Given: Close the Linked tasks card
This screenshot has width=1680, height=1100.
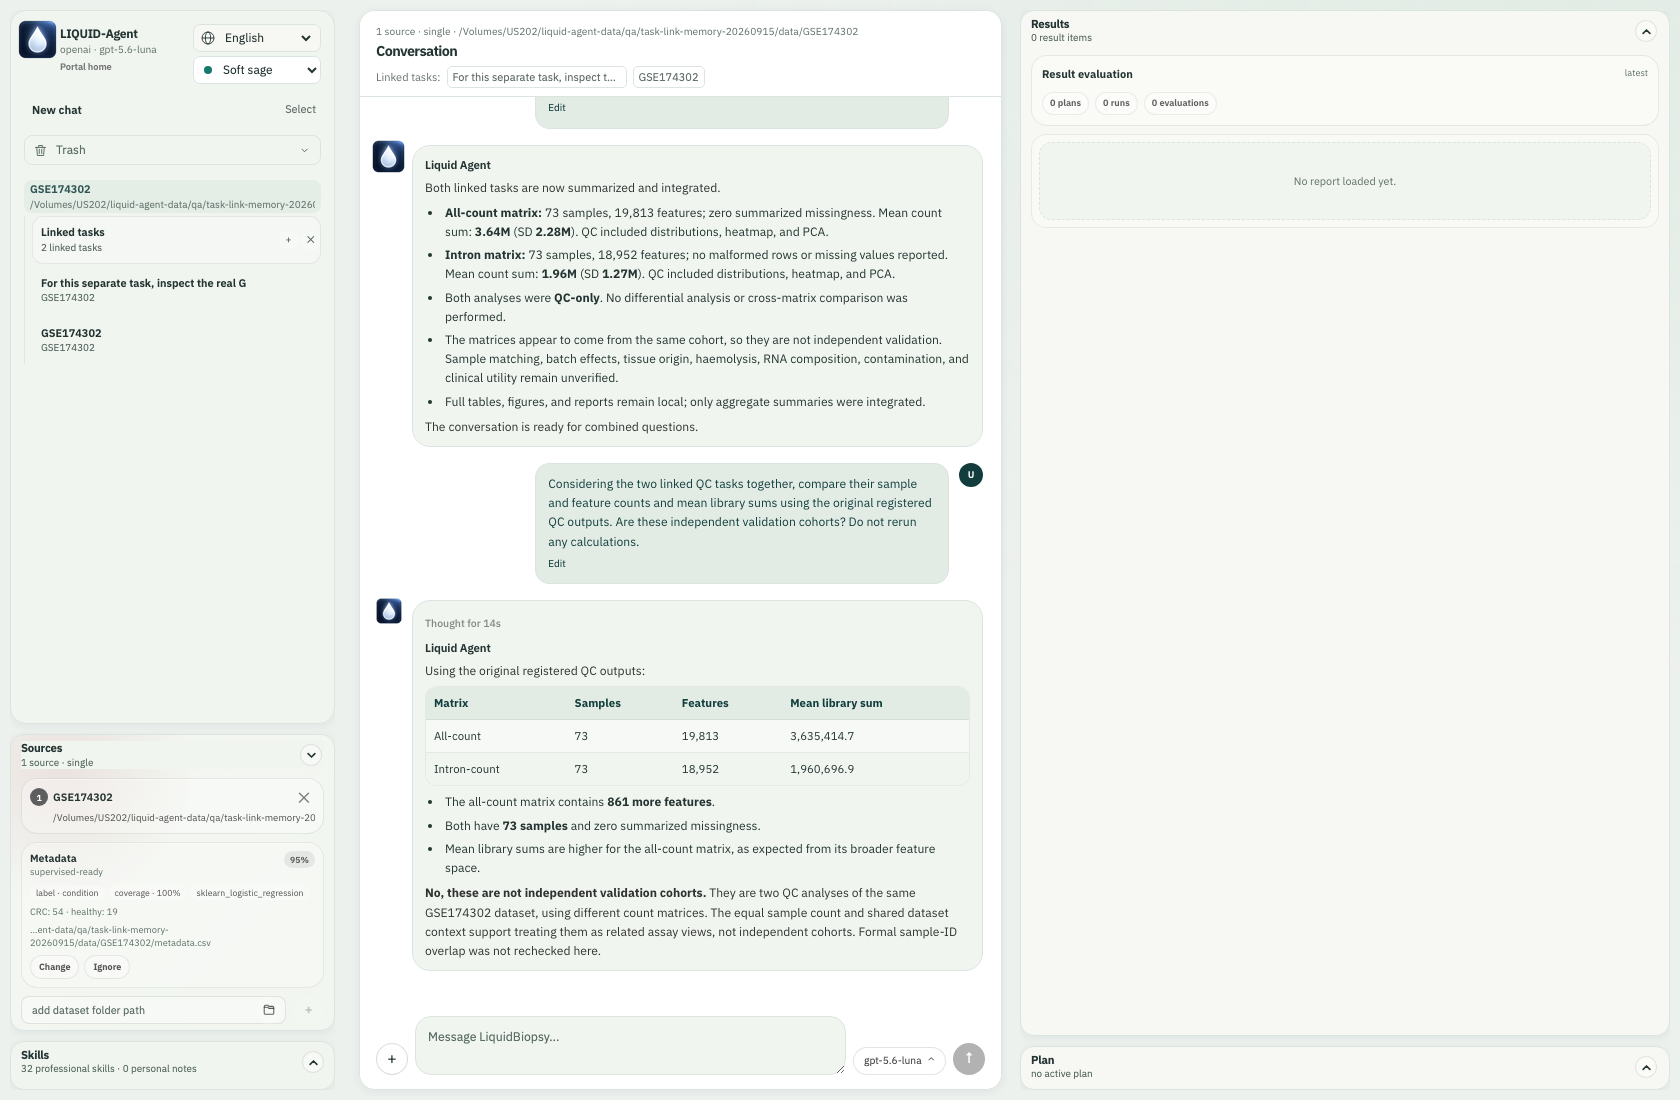Looking at the screenshot, I should (311, 240).
